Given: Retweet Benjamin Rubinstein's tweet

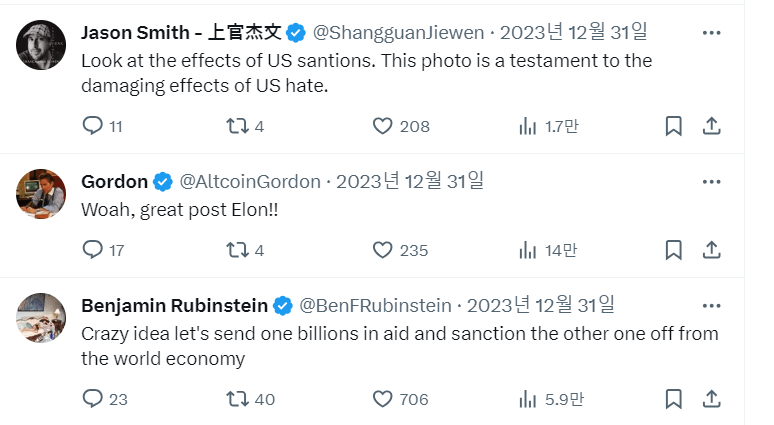Looking at the screenshot, I should (237, 399).
